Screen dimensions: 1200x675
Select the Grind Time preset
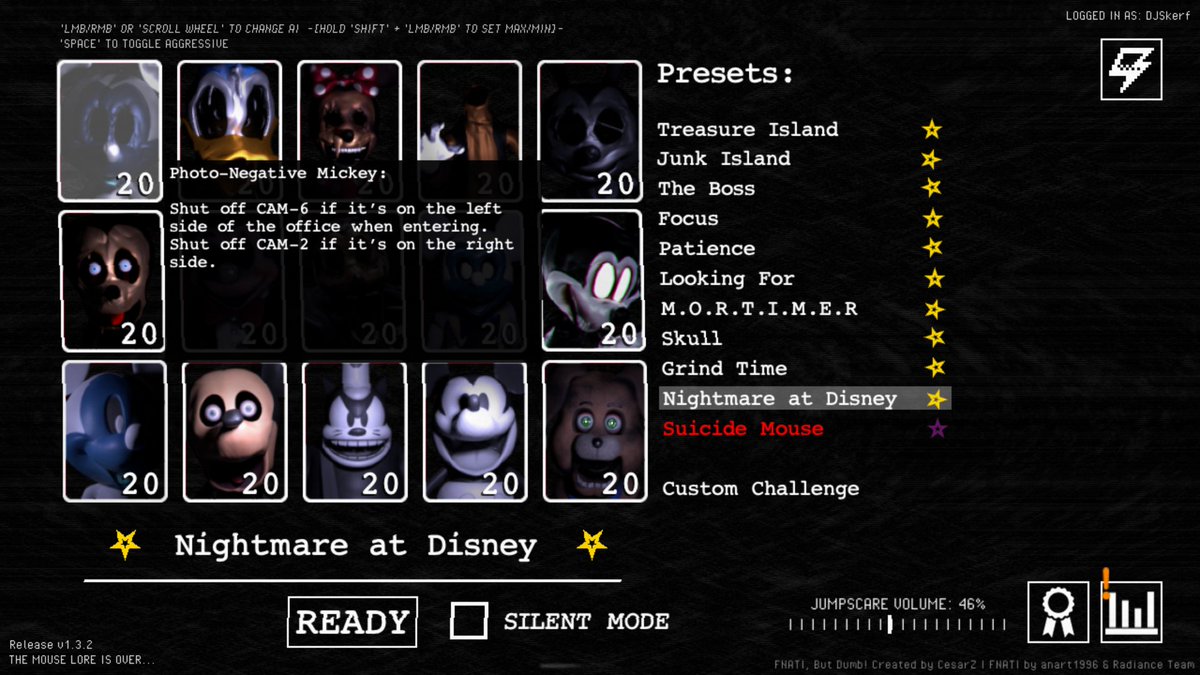click(x=724, y=368)
